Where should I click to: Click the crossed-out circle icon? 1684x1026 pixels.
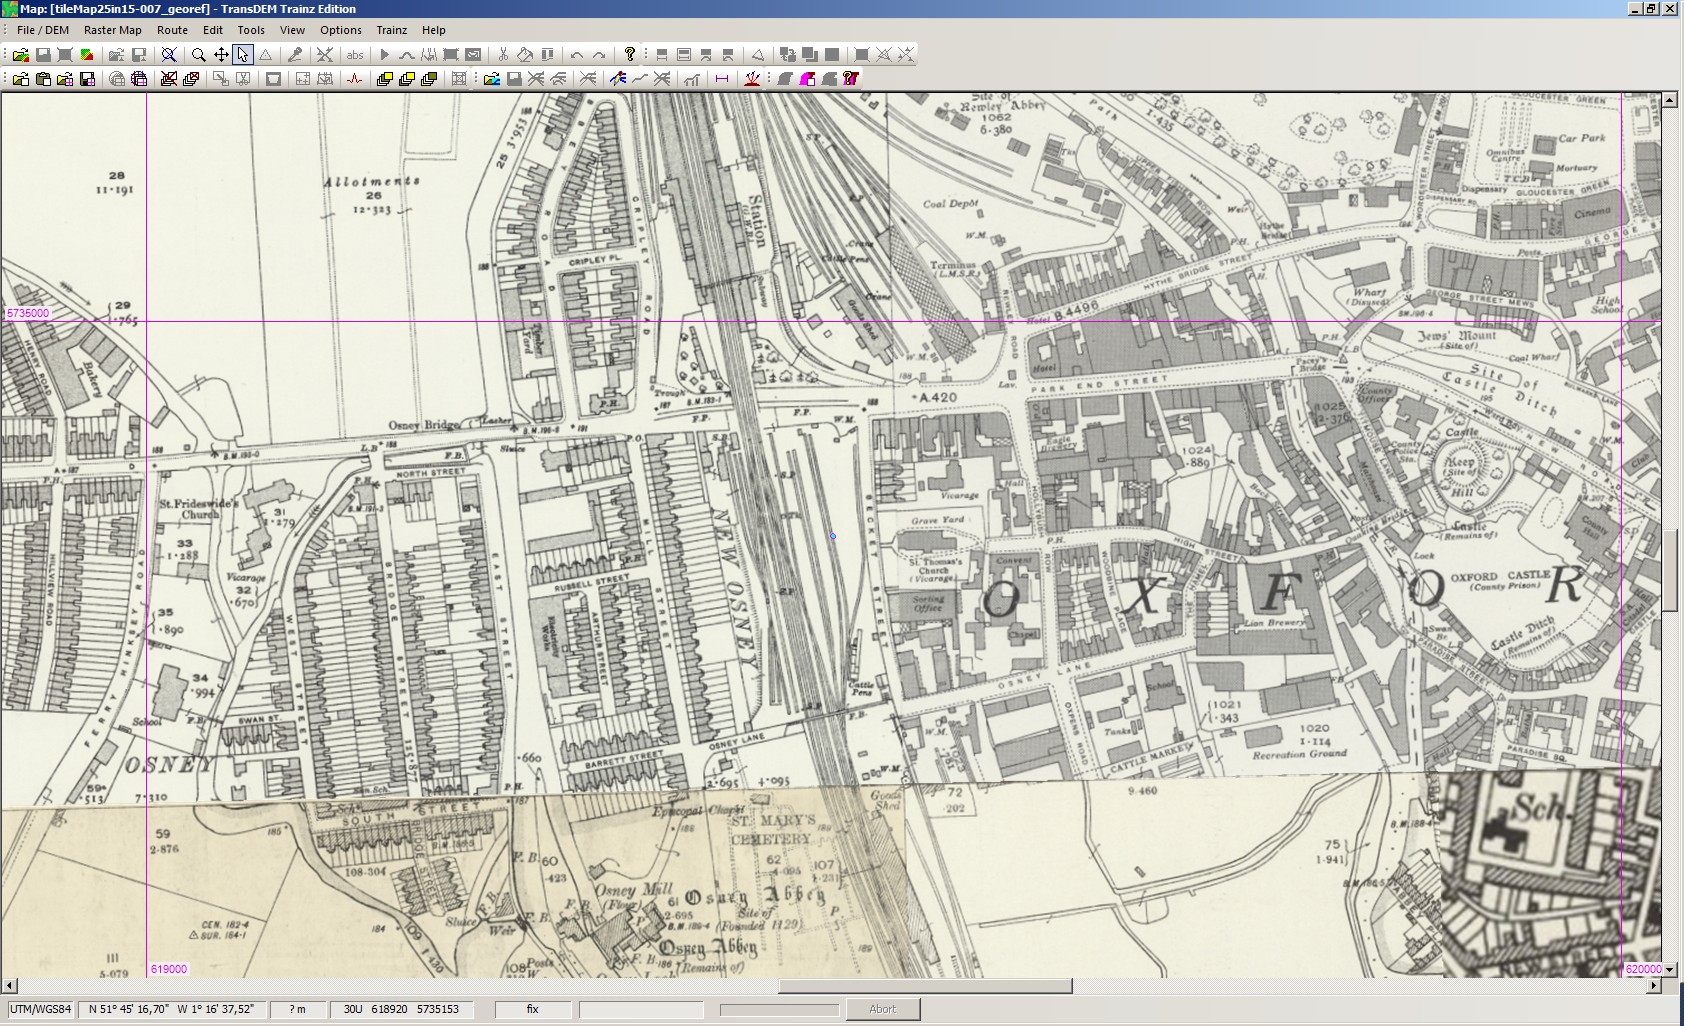point(169,55)
